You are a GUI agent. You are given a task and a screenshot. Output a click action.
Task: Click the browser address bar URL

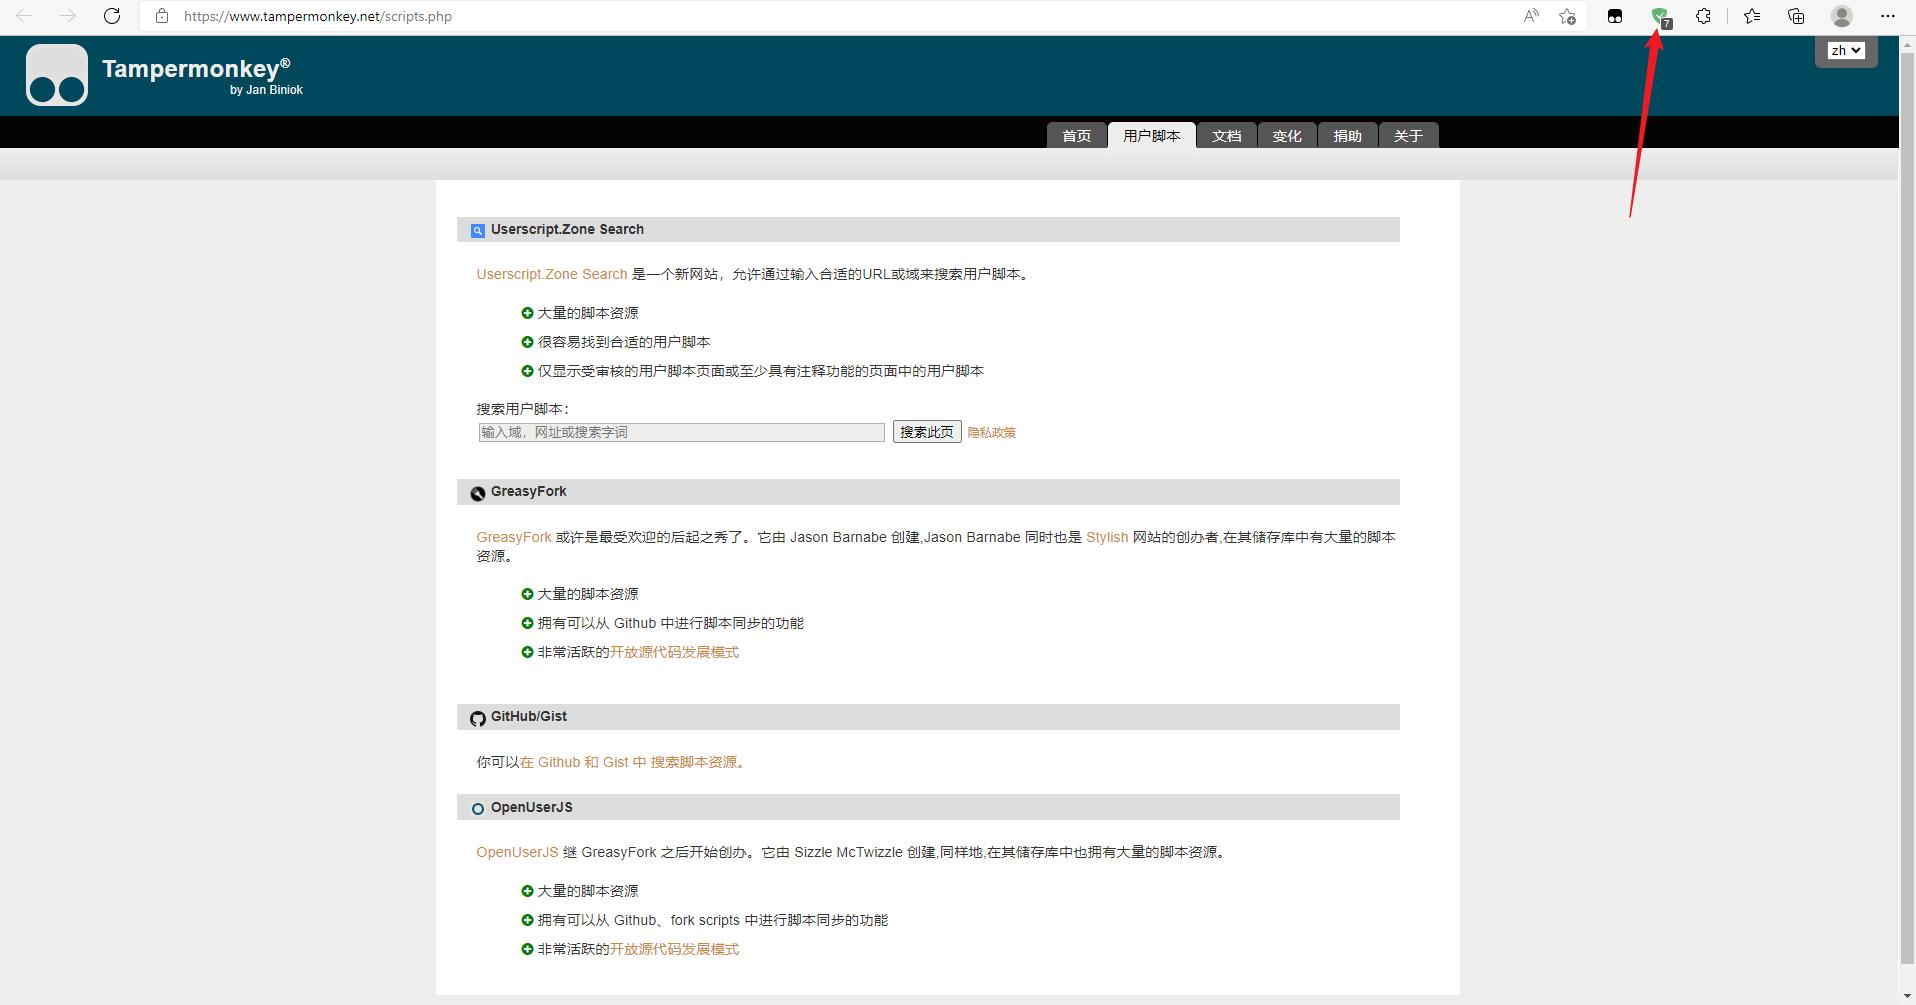click(318, 16)
